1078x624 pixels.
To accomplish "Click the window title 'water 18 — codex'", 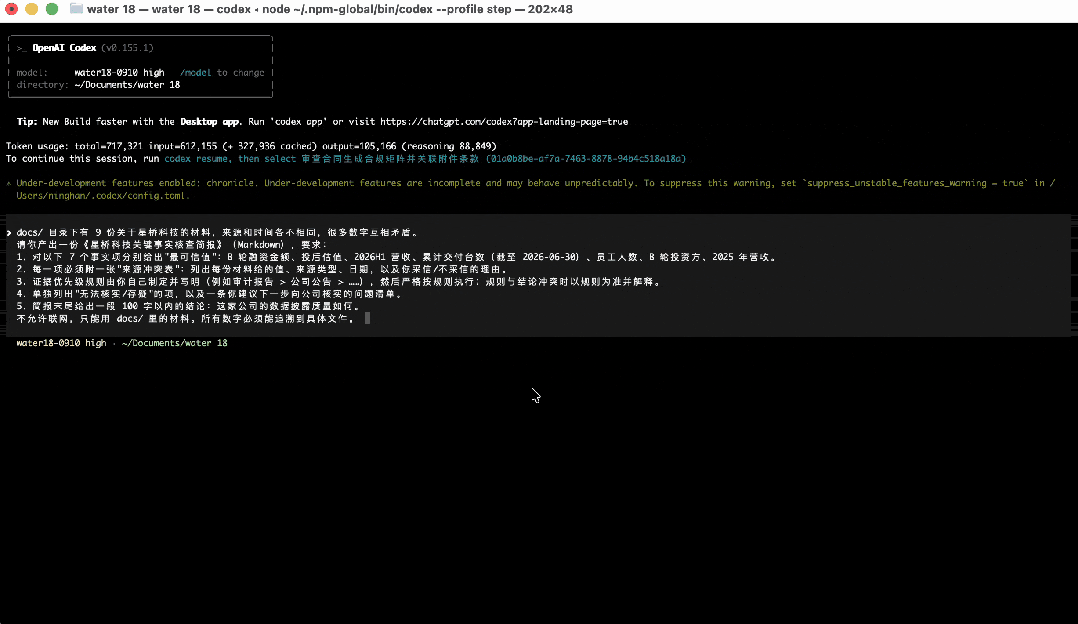I will tap(169, 9).
